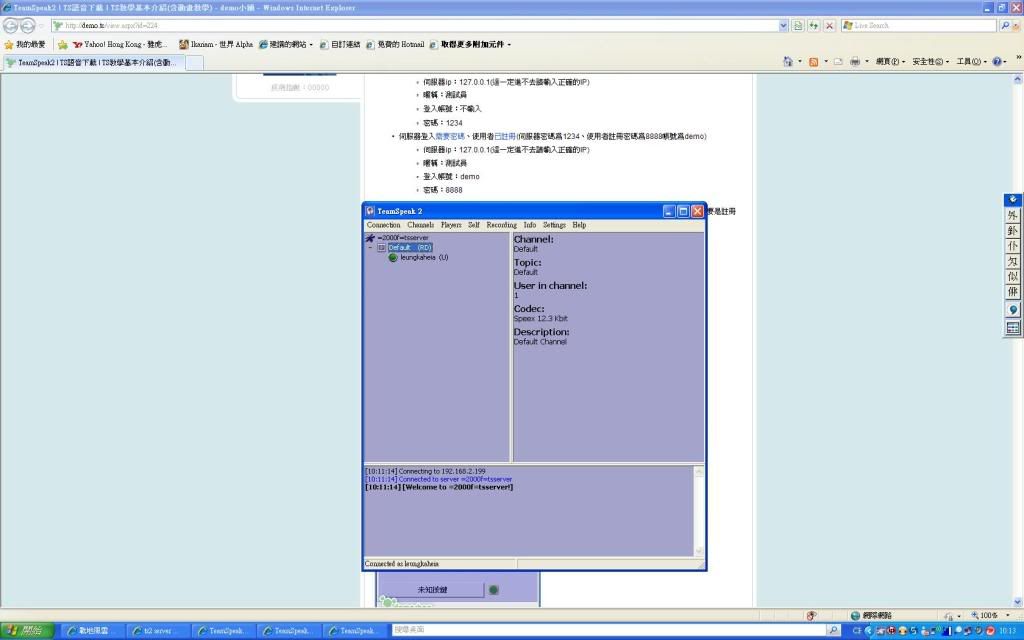Screen dimensions: 1024x640
Task: Click the TeamSpeak server icon in tree
Action: click(x=370, y=238)
